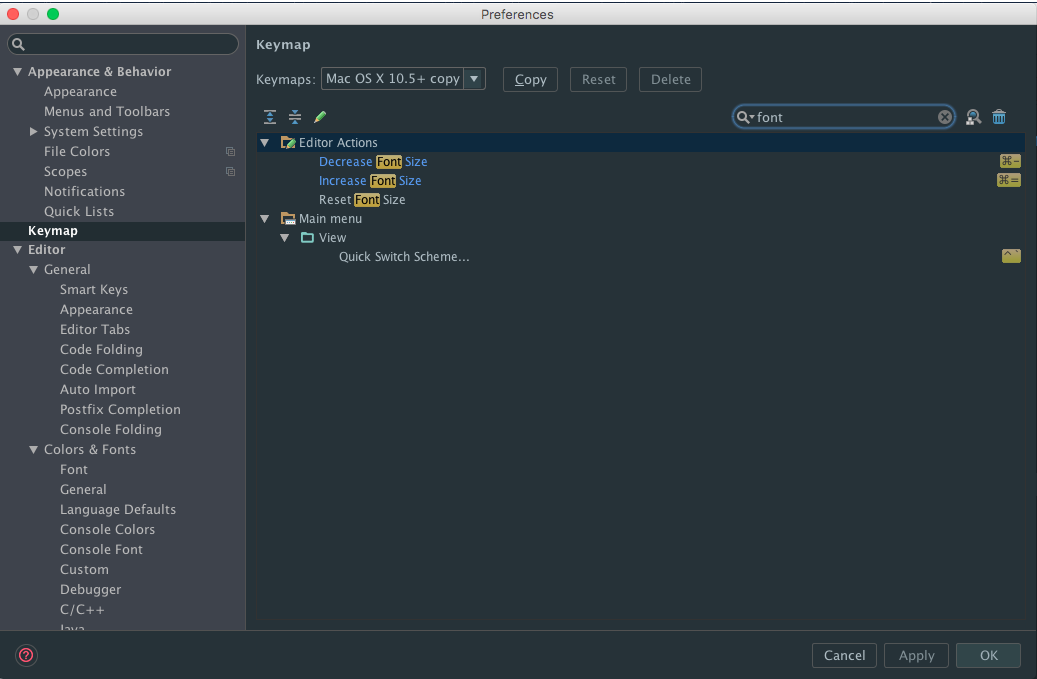This screenshot has height=679, width=1037.
Task: Collapse the View tree node
Action: (284, 237)
